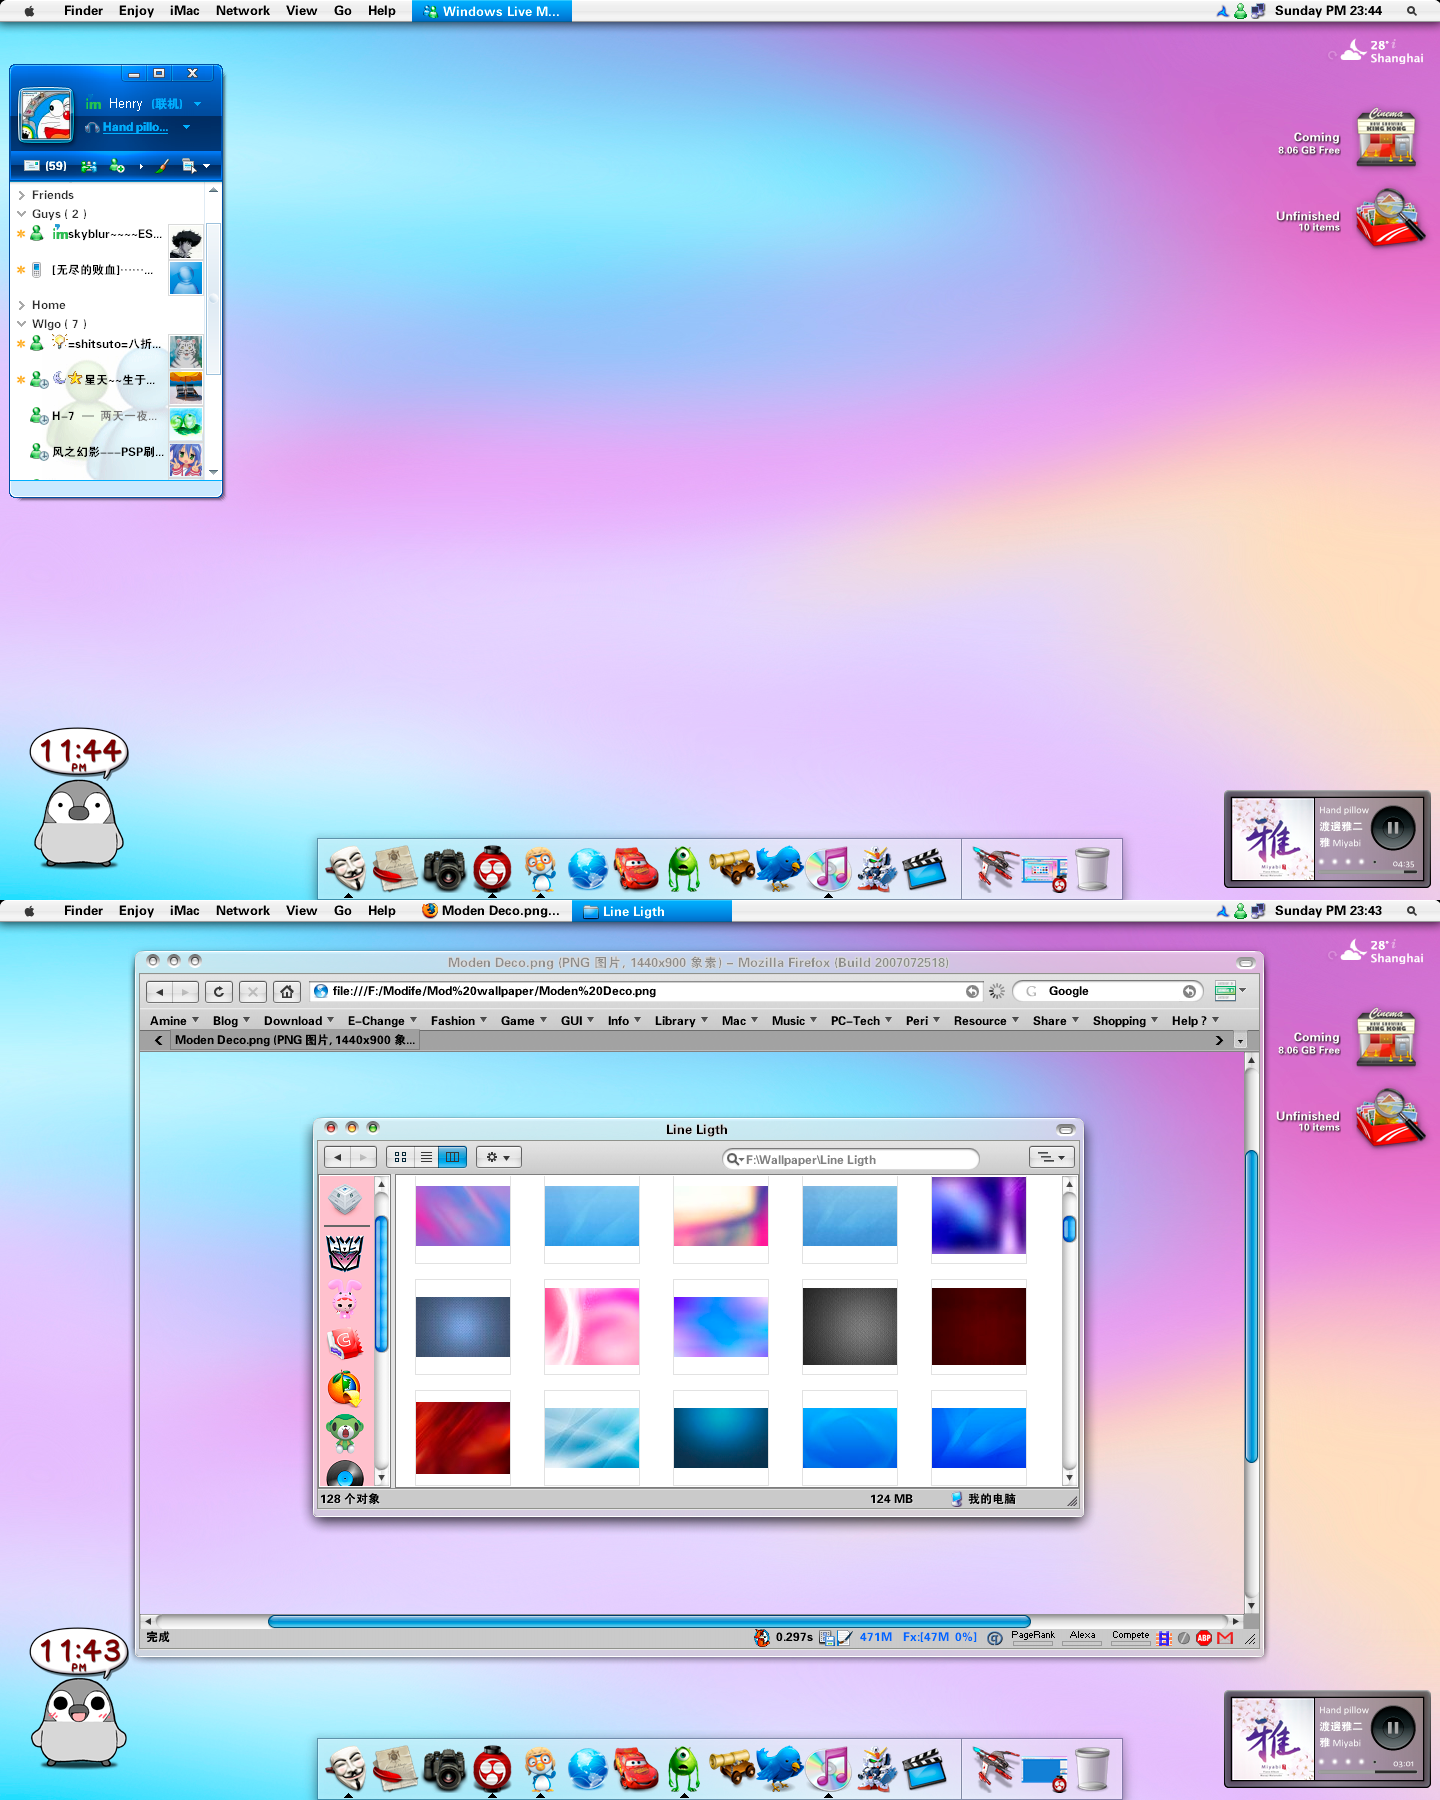The width and height of the screenshot is (1440, 1800).
Task: Click the red G icon in Line Ligth sidebar
Action: (x=345, y=1344)
